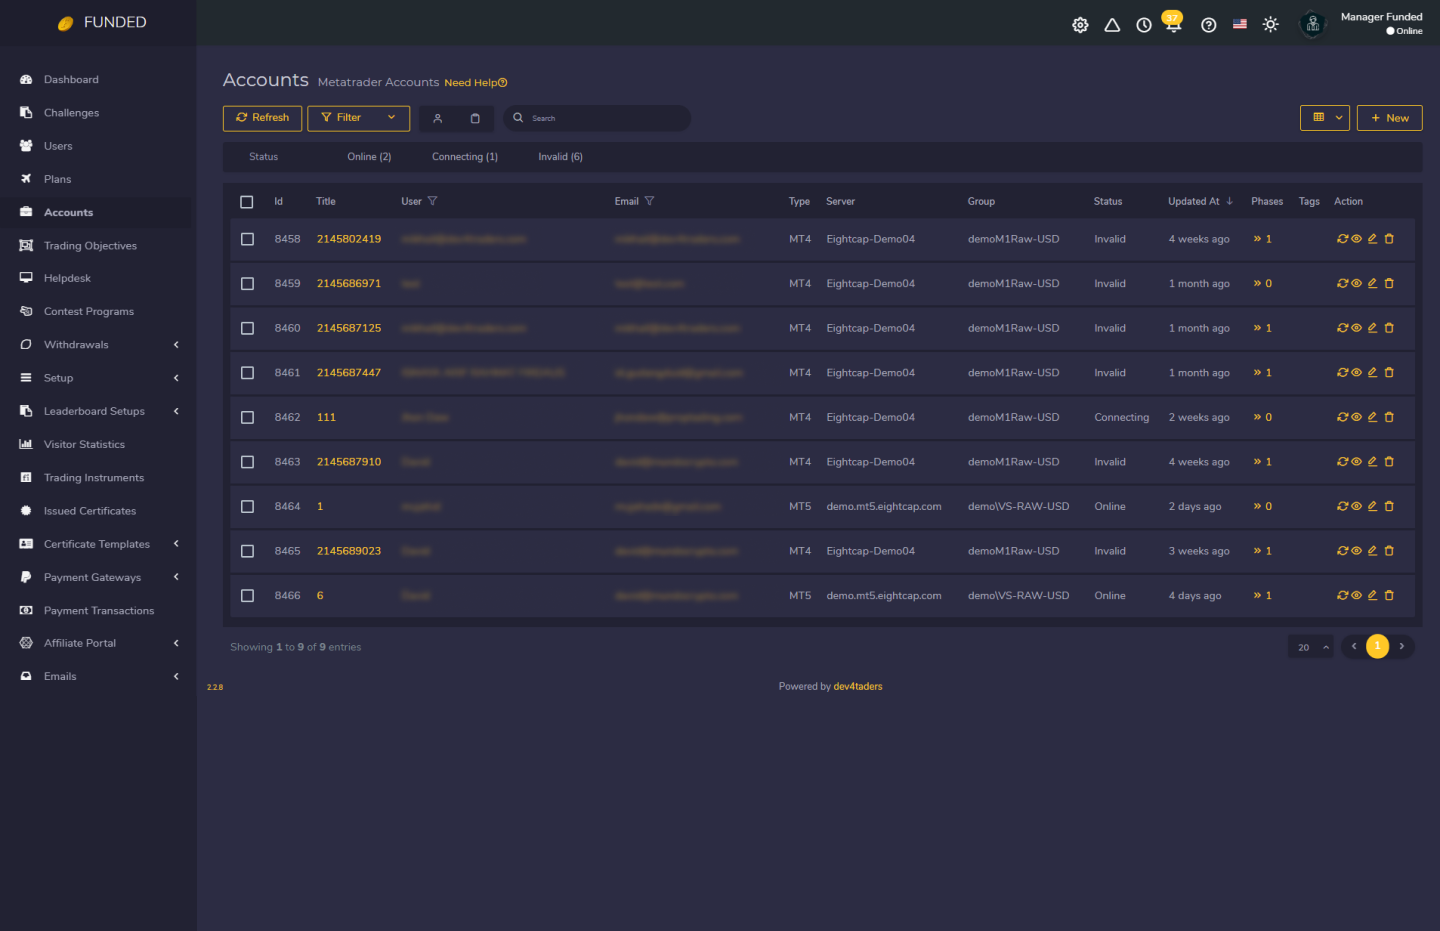Open the entries-per-page dropdown showing 20

click(x=1310, y=646)
